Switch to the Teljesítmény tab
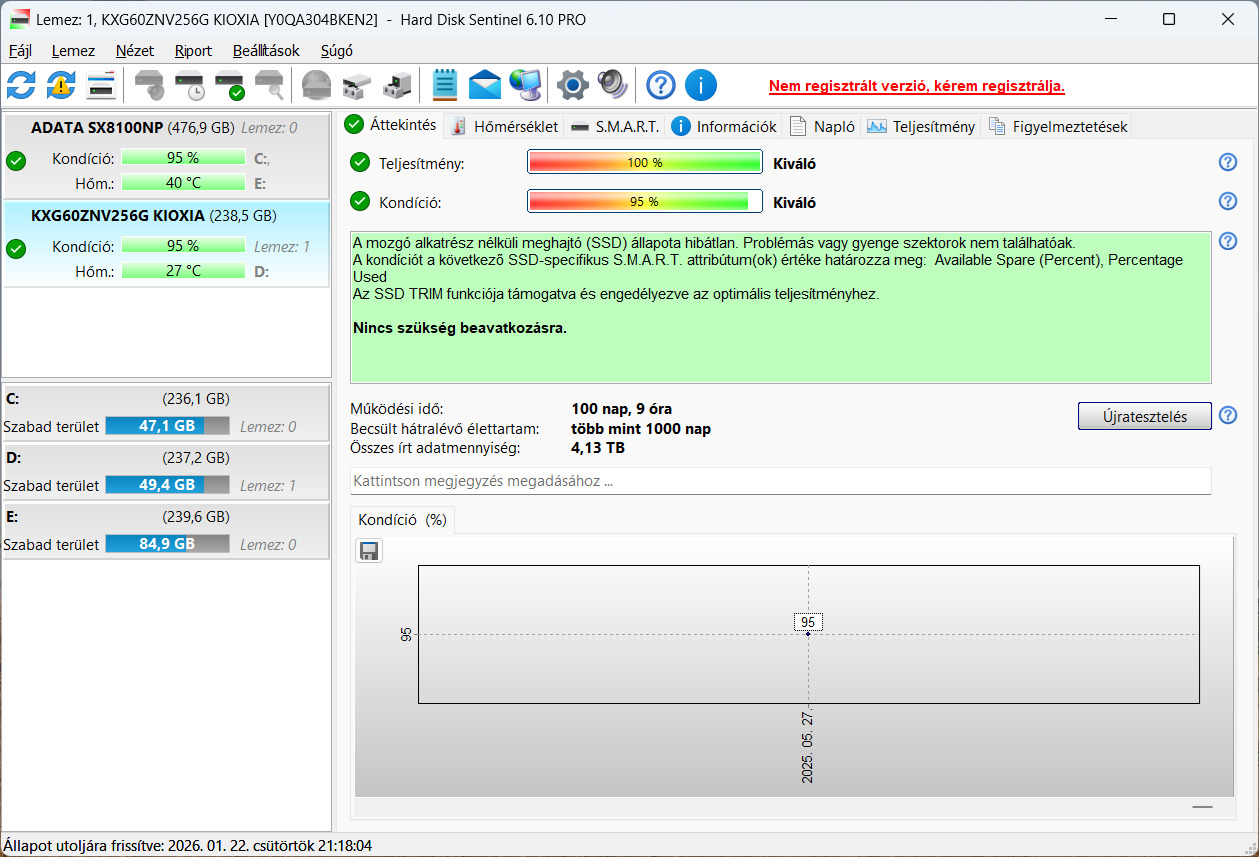1259x857 pixels. (921, 126)
